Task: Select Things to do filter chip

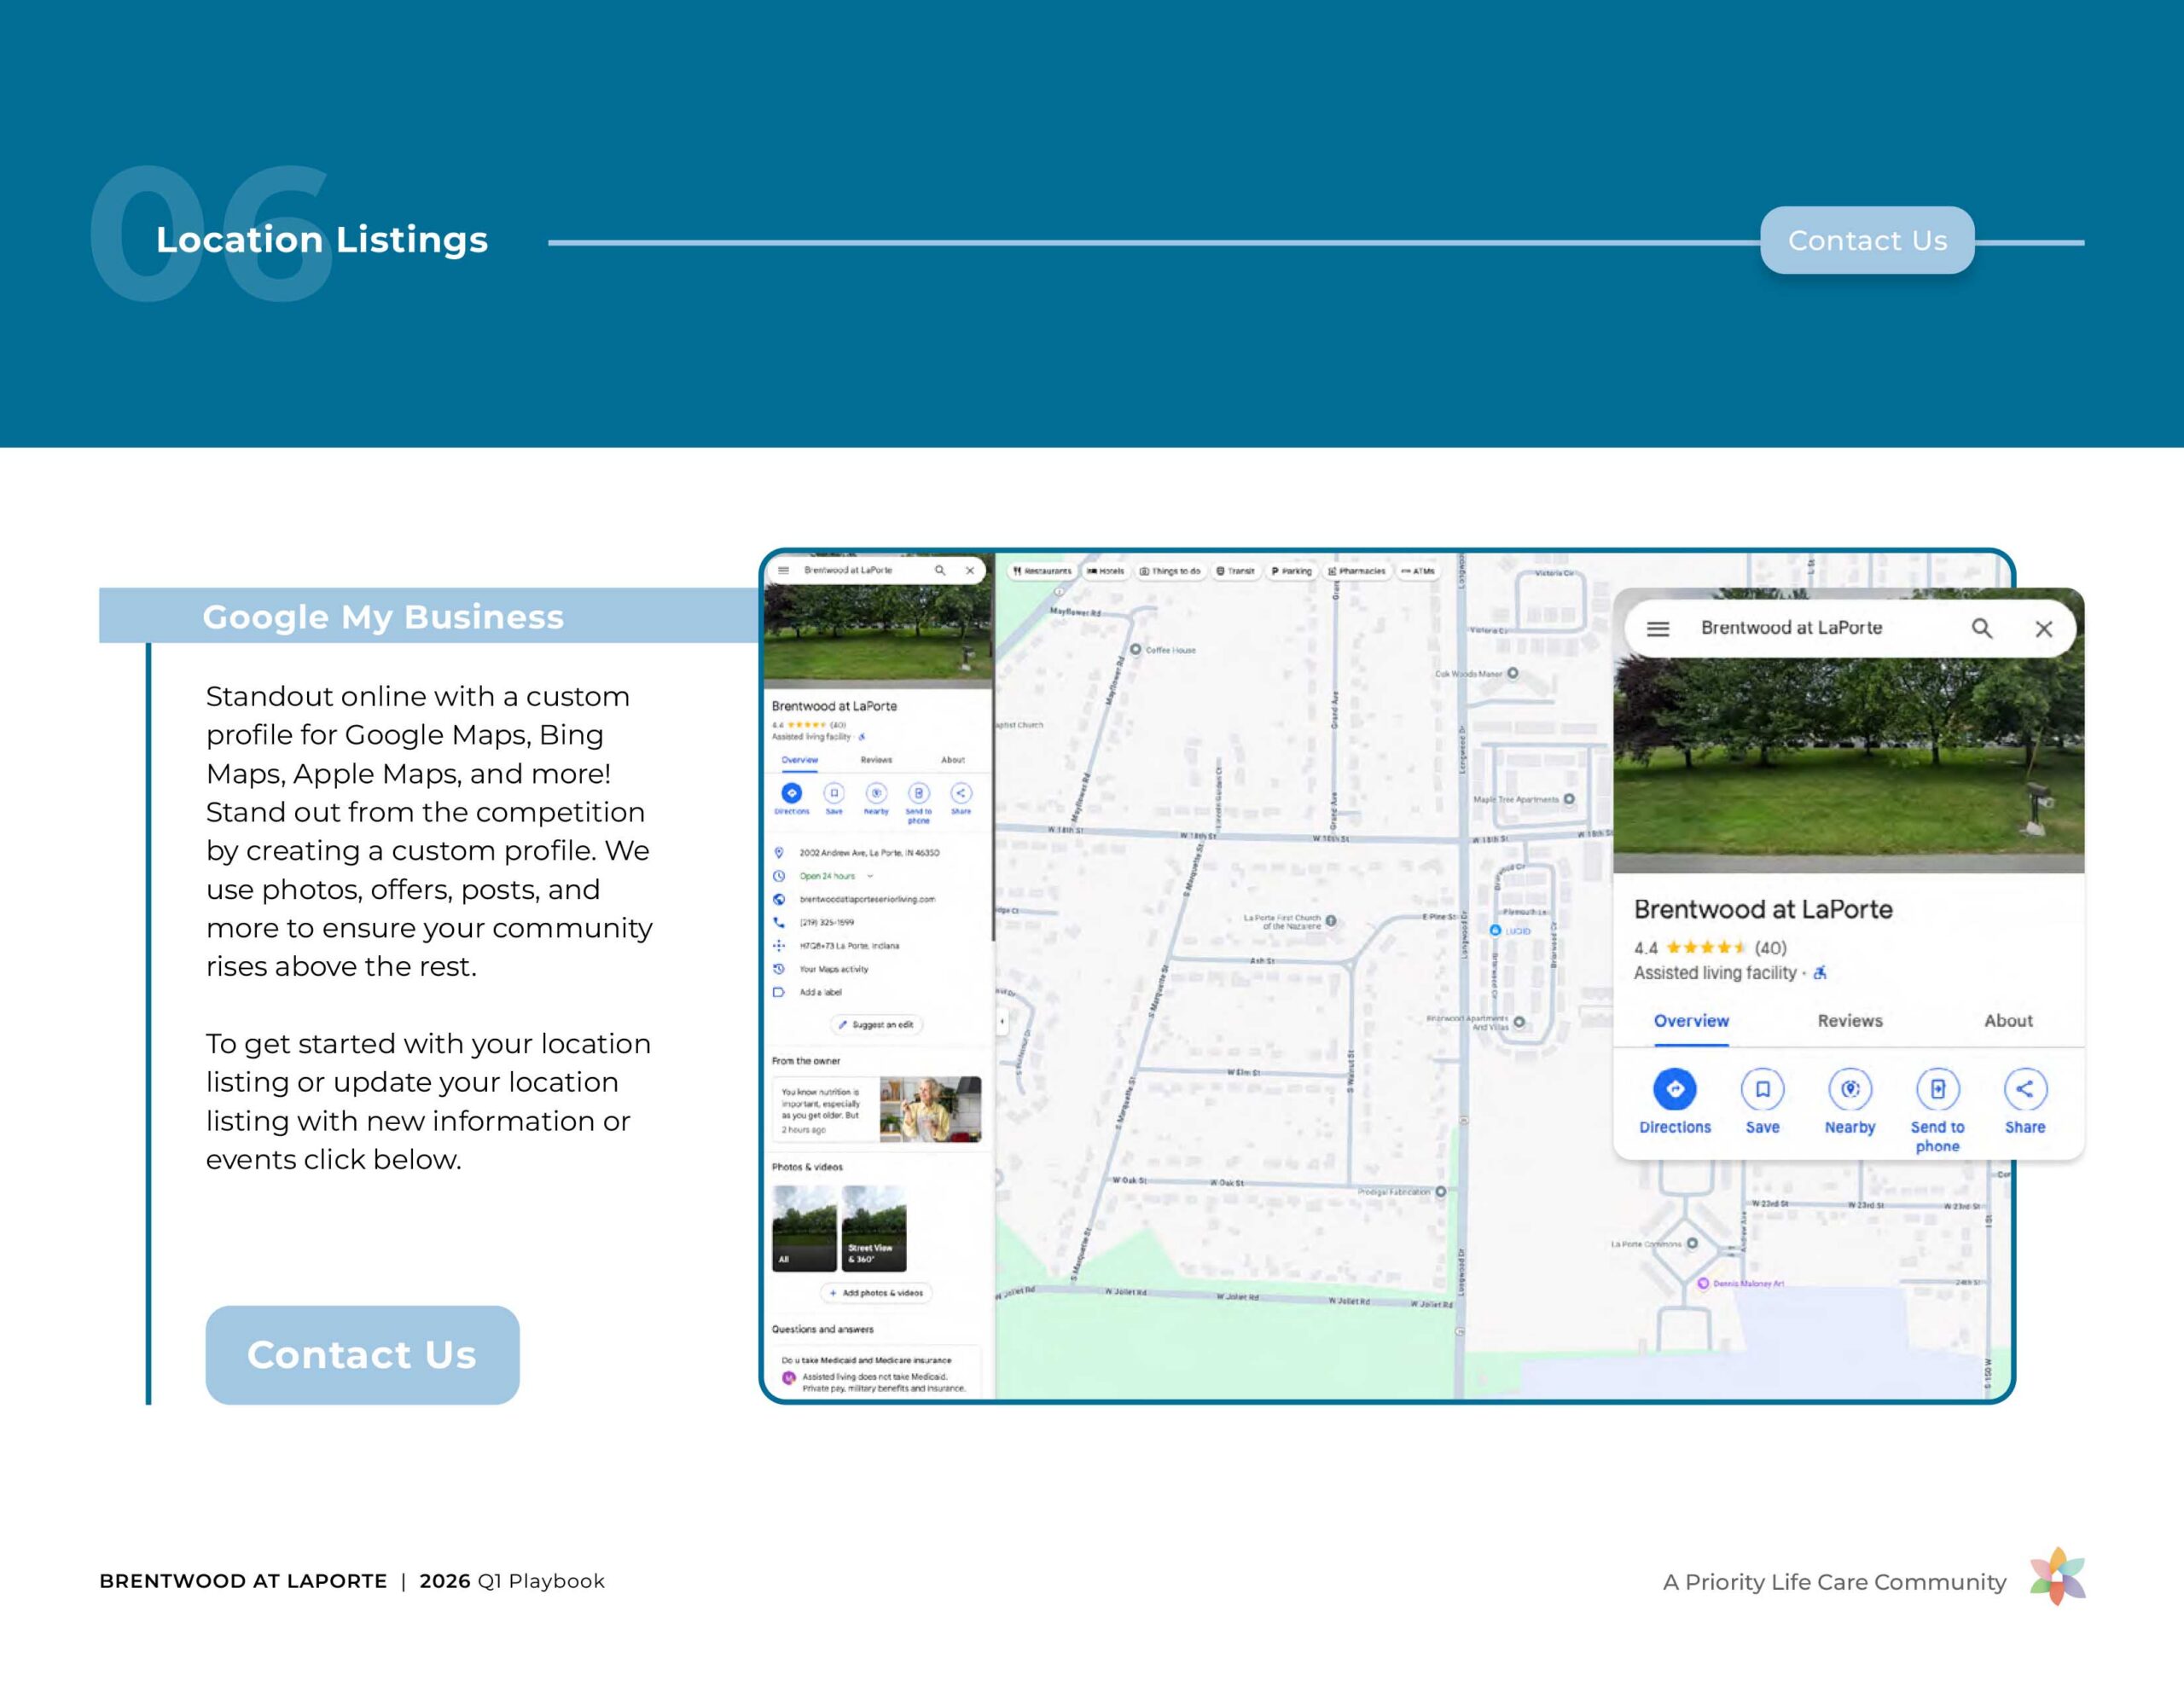Action: [1170, 571]
